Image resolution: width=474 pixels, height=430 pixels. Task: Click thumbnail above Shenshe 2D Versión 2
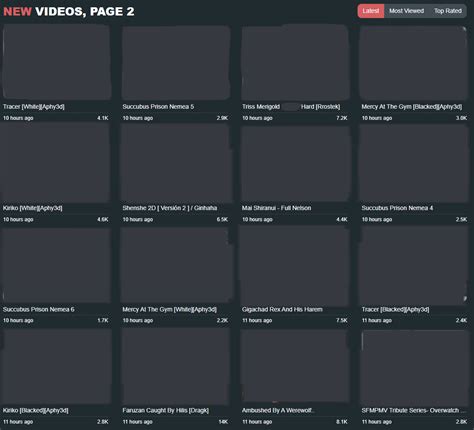coord(176,163)
